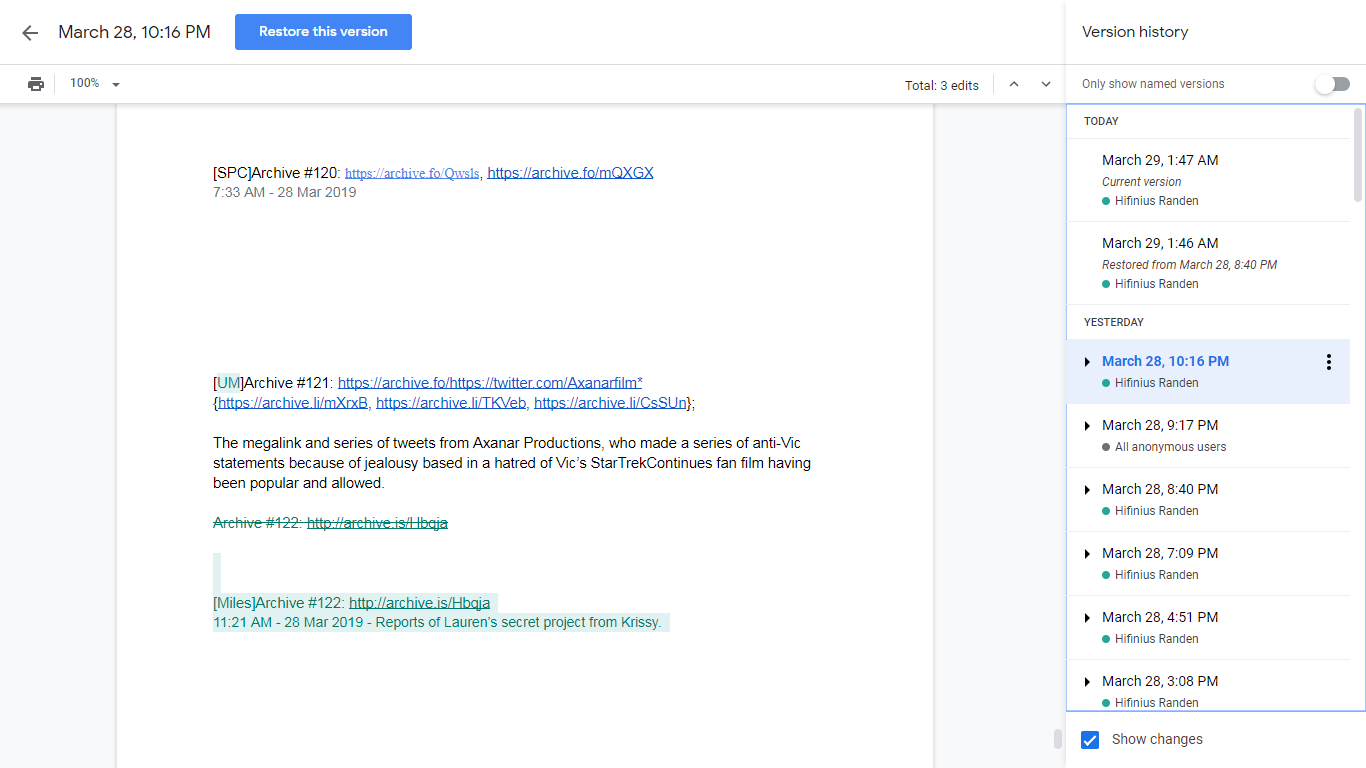Click the document scrollbar thumb
1366x768 pixels.
(x=1057, y=739)
